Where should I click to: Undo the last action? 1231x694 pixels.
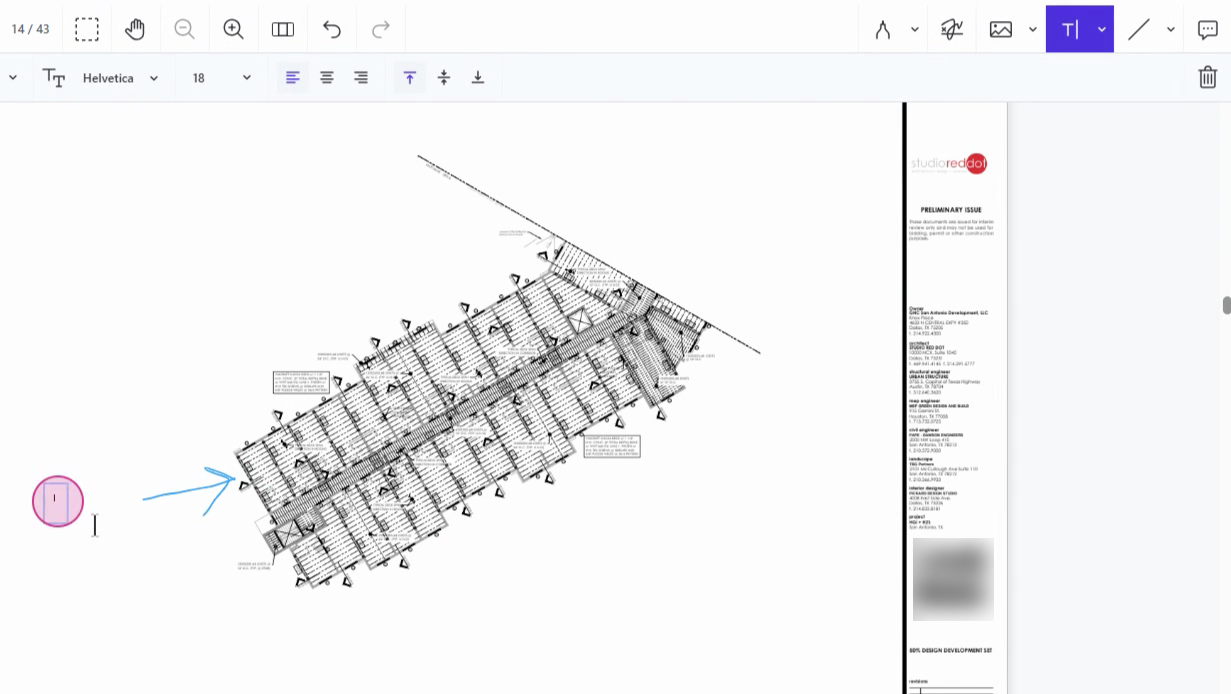332,29
